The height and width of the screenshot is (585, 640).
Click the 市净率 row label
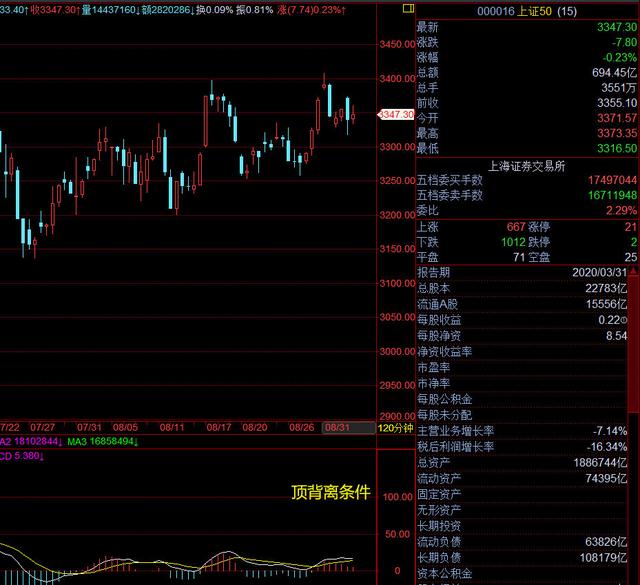(433, 383)
